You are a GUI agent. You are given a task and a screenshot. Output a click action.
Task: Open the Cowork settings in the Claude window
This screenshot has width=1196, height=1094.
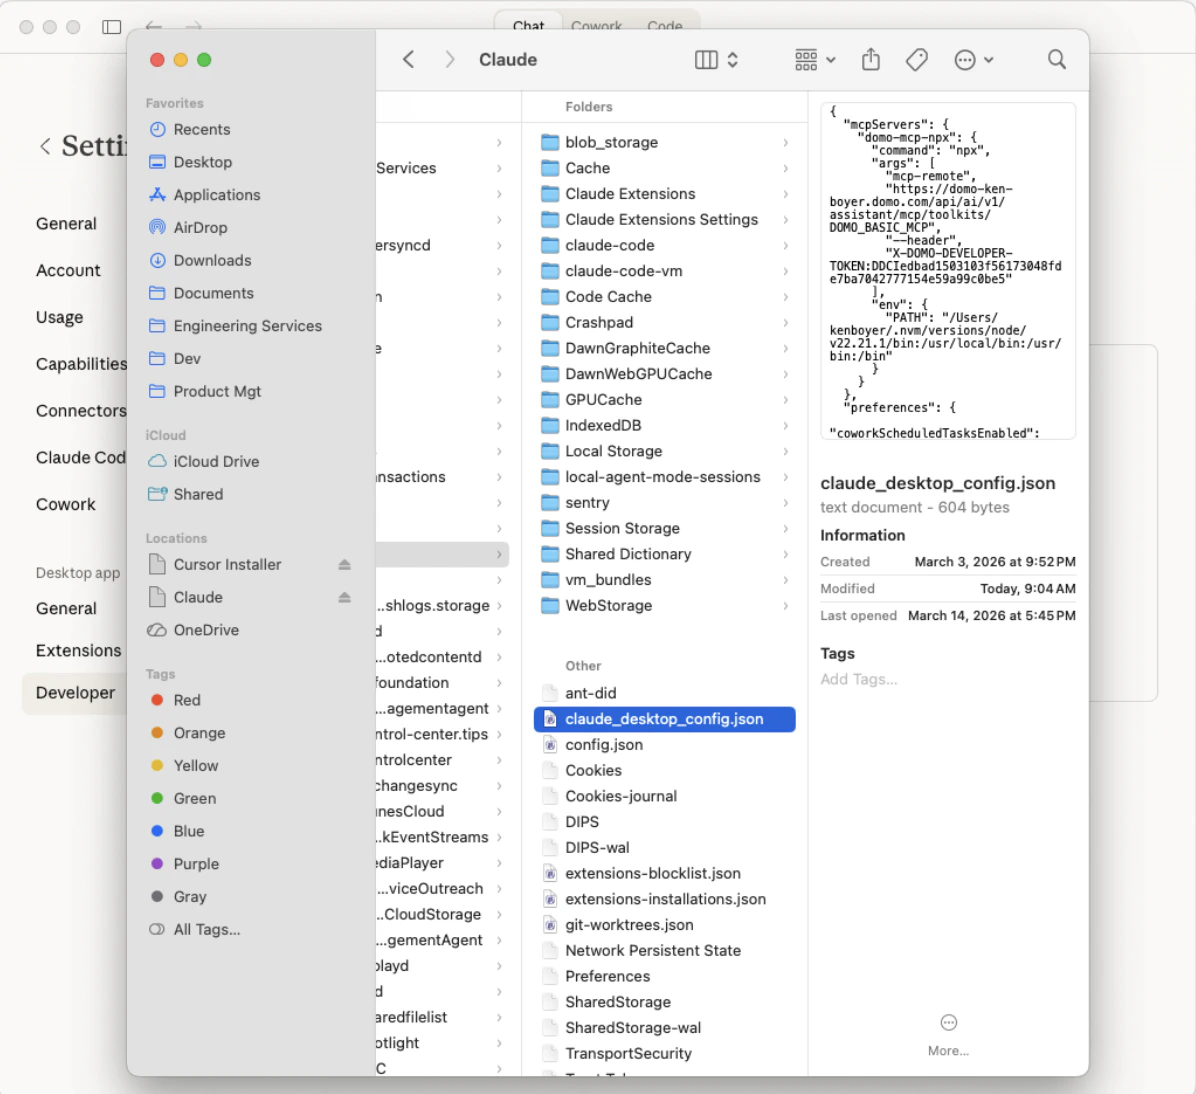coord(66,505)
